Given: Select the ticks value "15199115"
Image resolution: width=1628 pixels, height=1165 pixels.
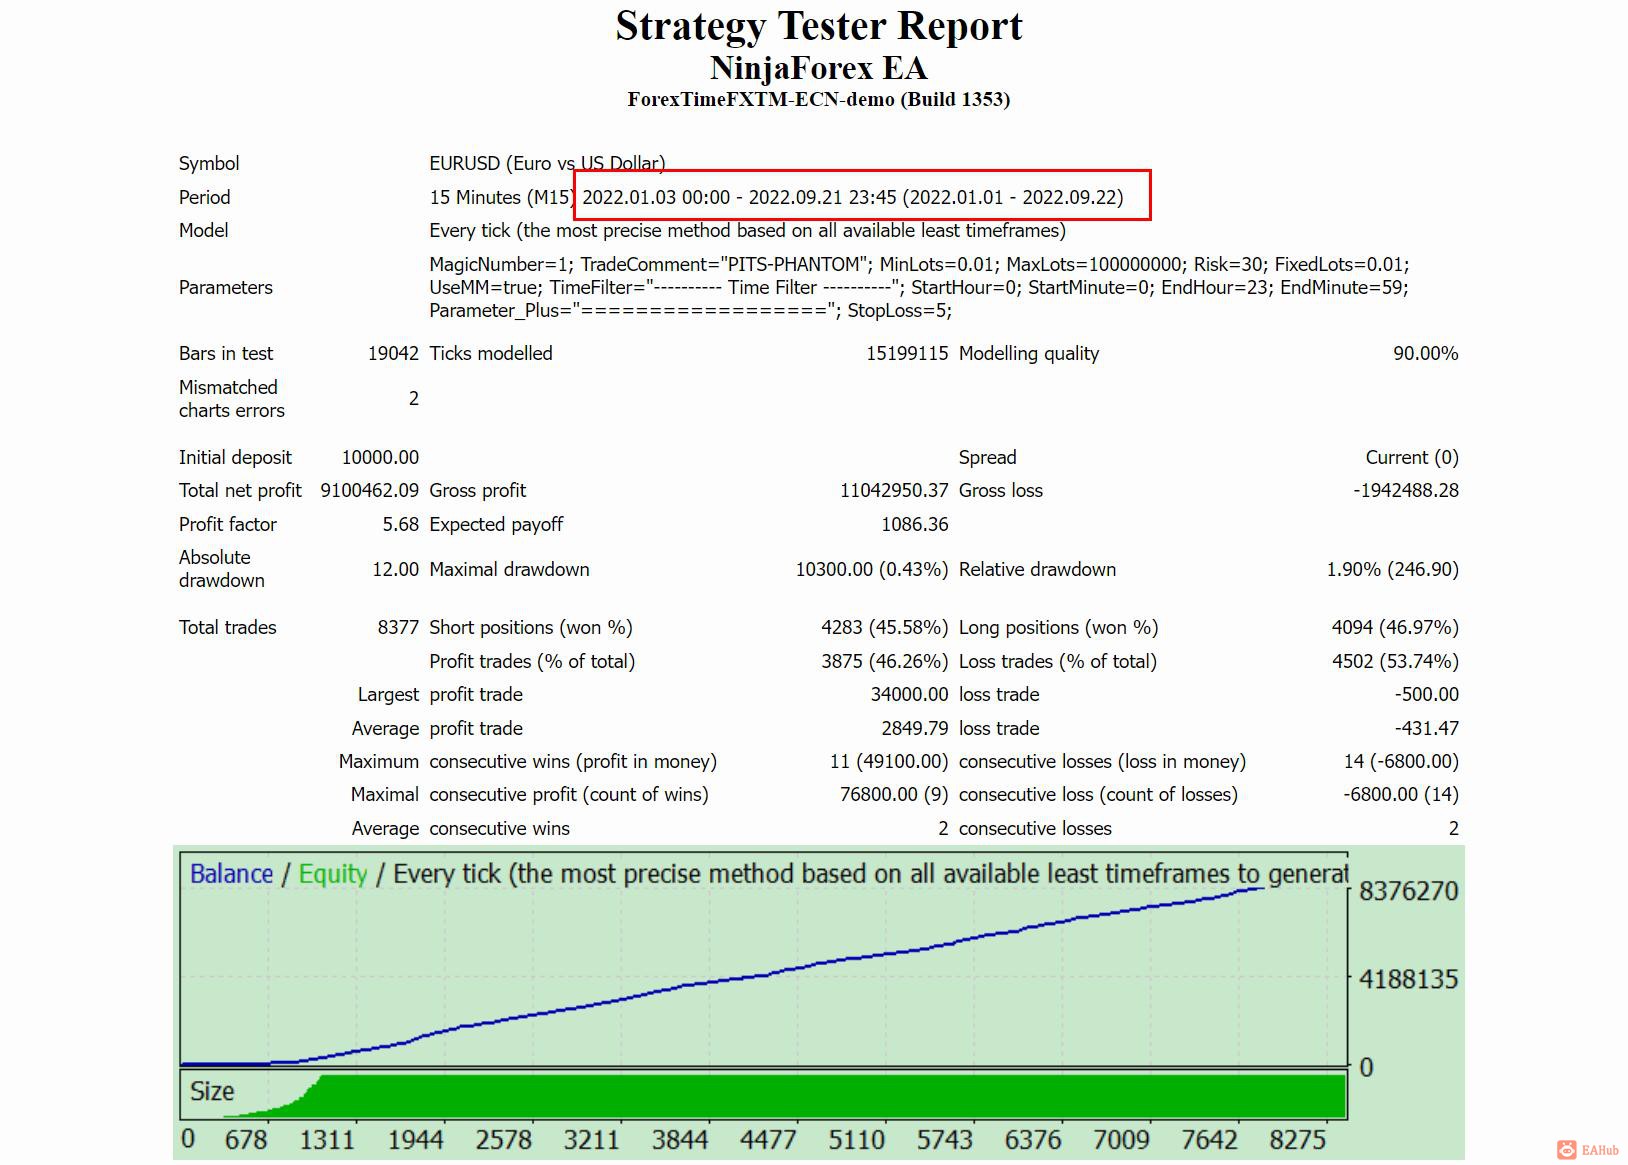Looking at the screenshot, I should click(907, 353).
